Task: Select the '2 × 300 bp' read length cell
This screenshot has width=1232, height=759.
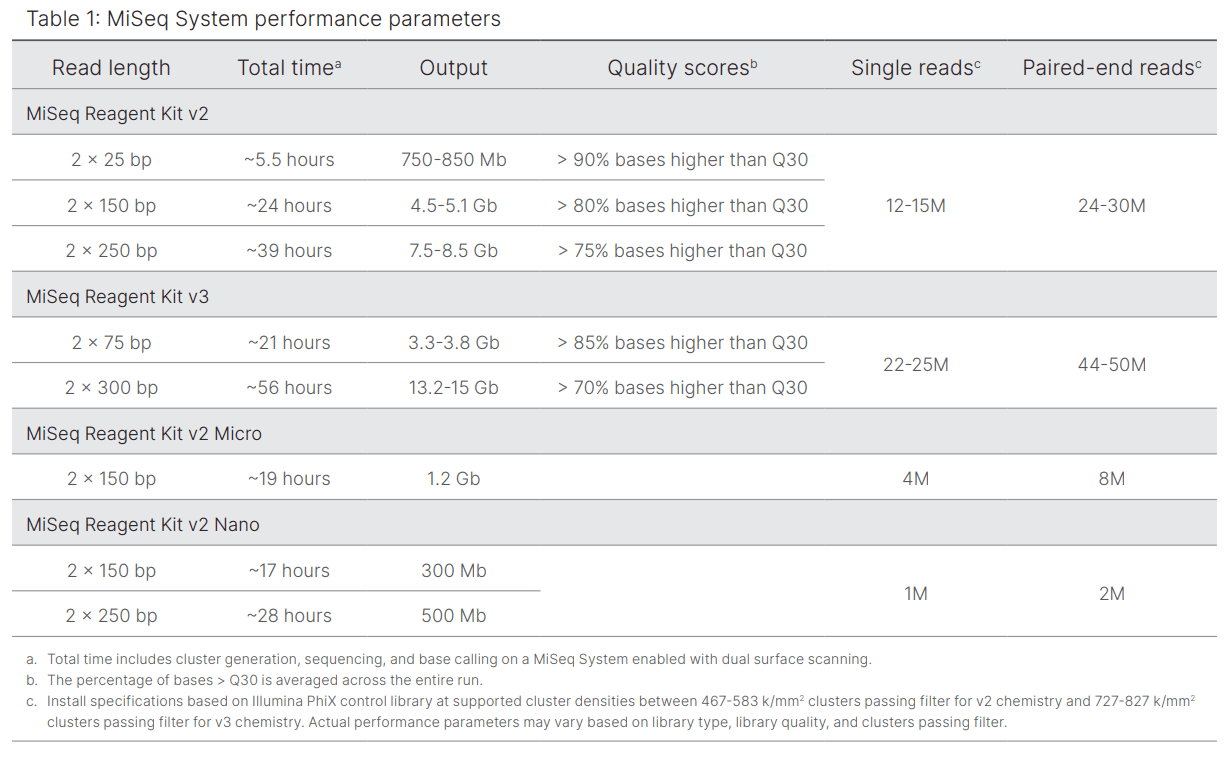Action: 111,388
